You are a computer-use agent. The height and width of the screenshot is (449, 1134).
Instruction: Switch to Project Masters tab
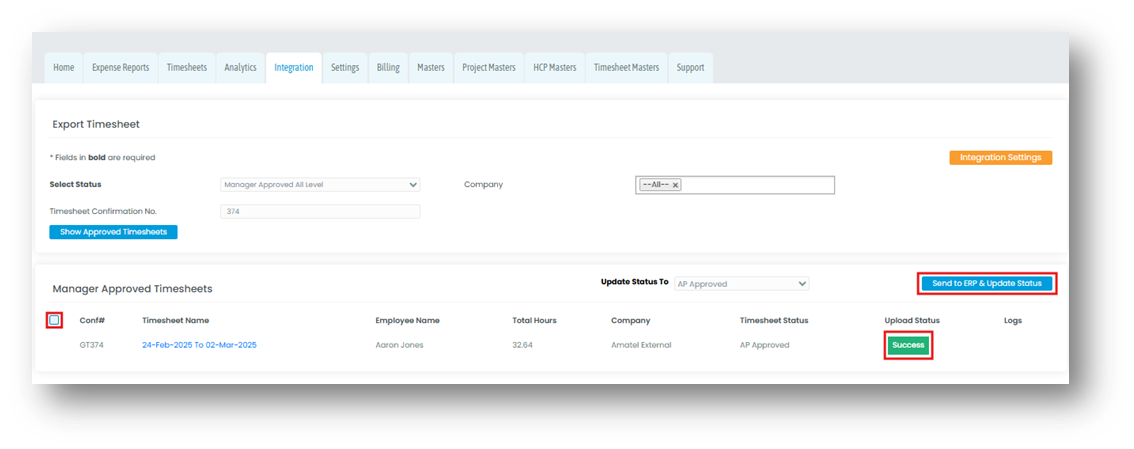coord(489,68)
